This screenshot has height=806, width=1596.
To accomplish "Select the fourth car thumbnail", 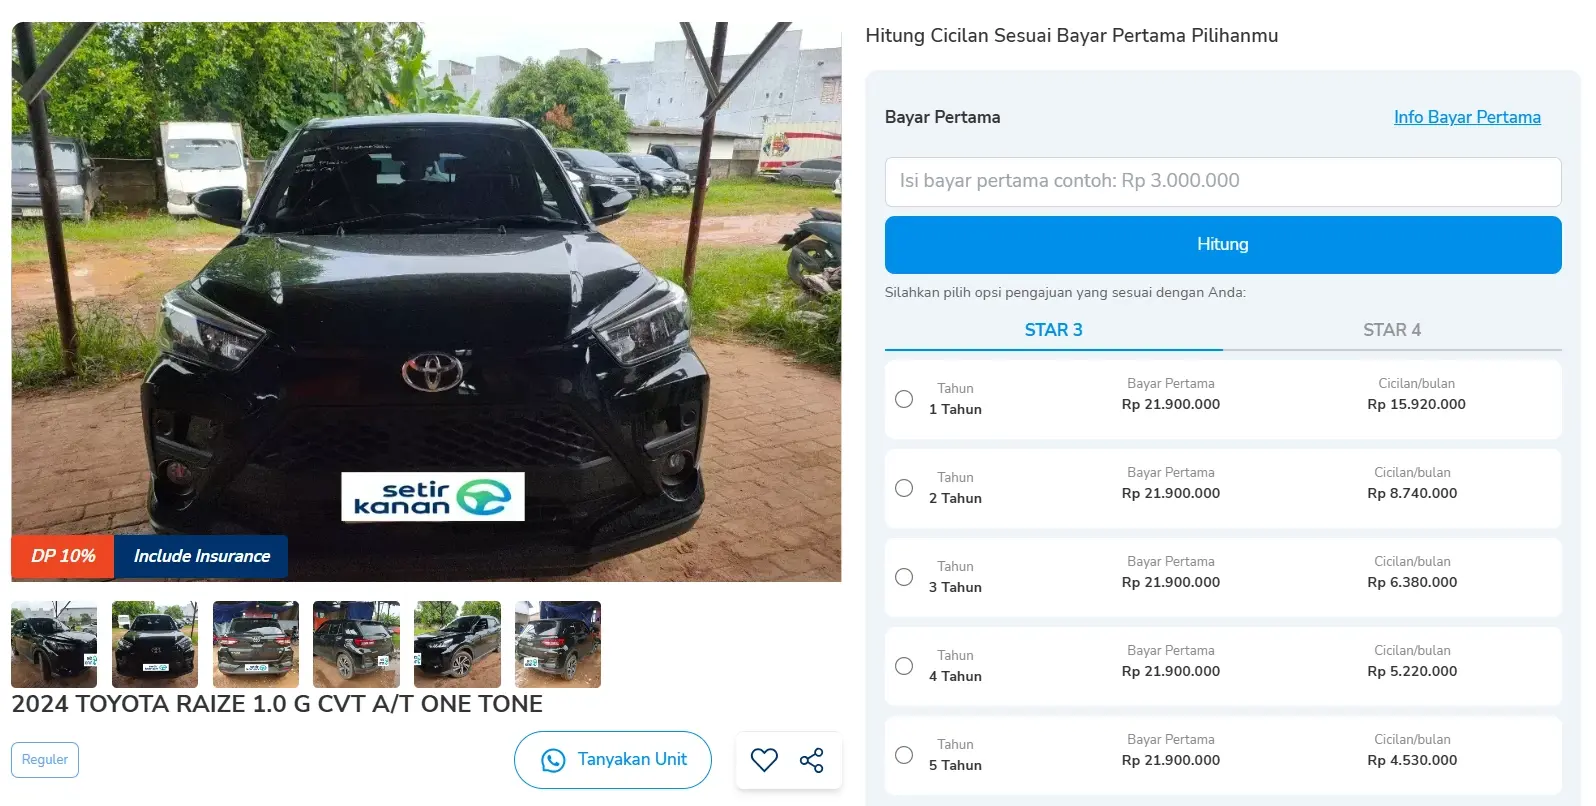I will click(x=356, y=644).
